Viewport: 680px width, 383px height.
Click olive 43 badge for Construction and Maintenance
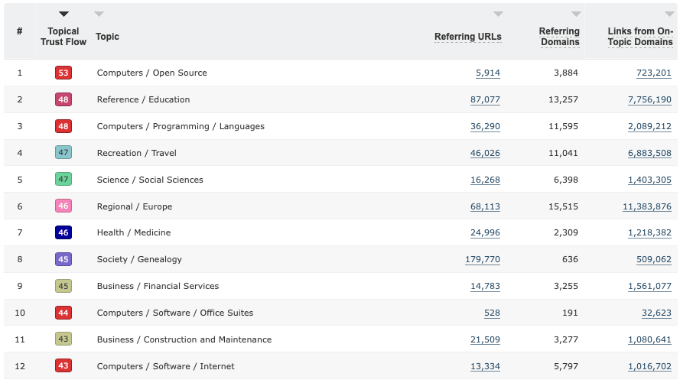pos(63,339)
